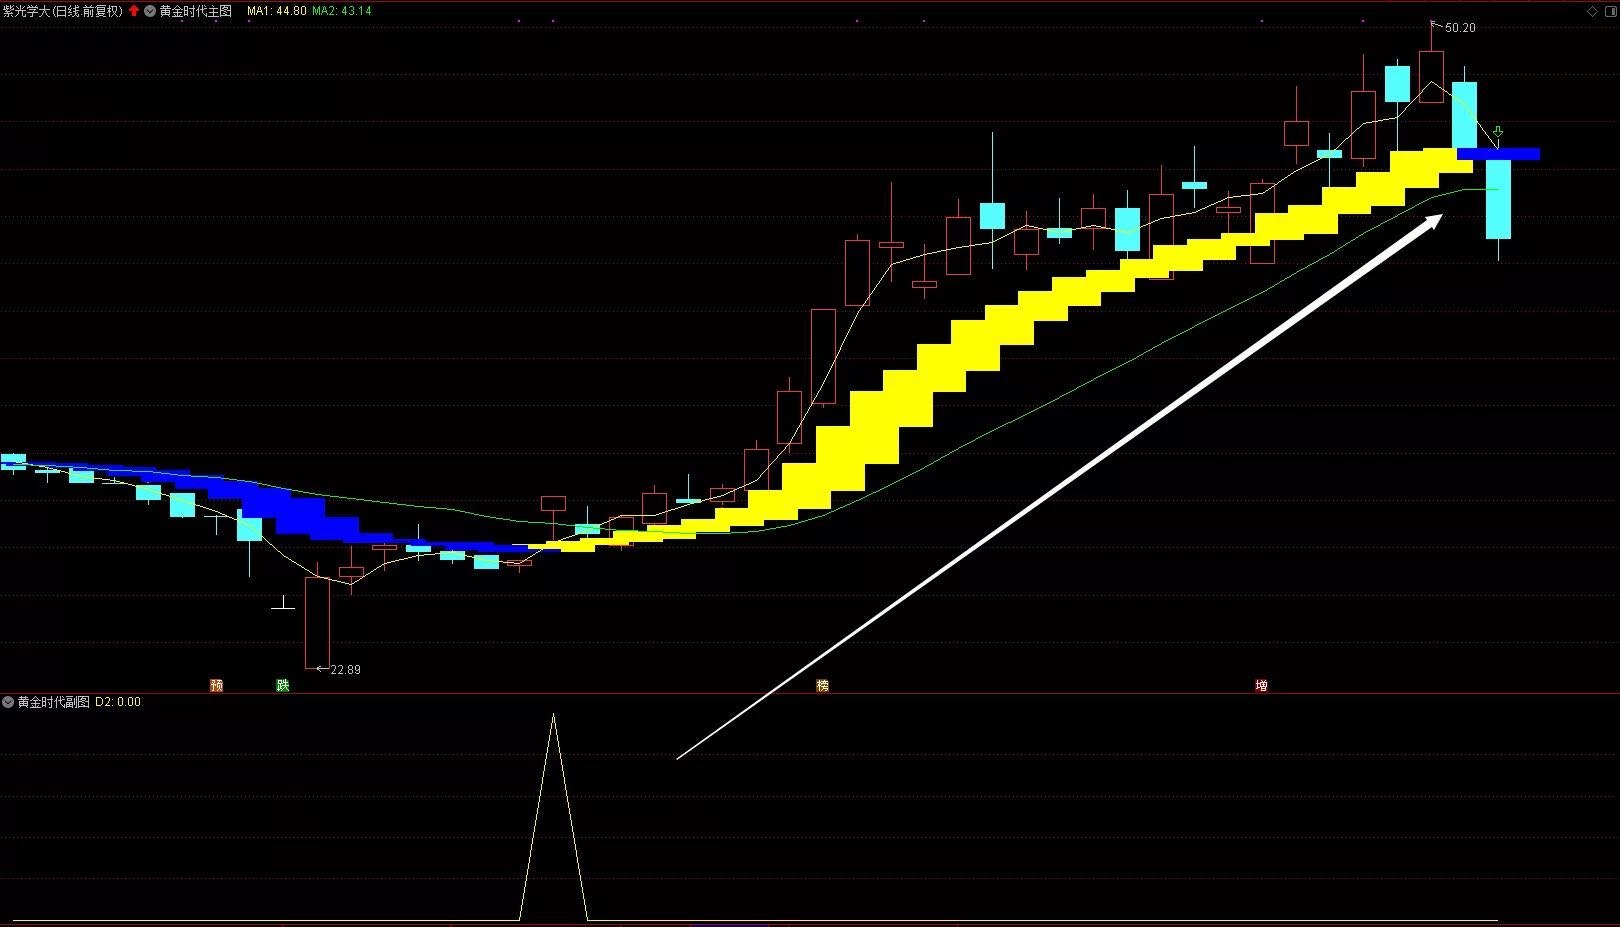
Task: Click the 22.89 low price label
Action: pos(345,670)
